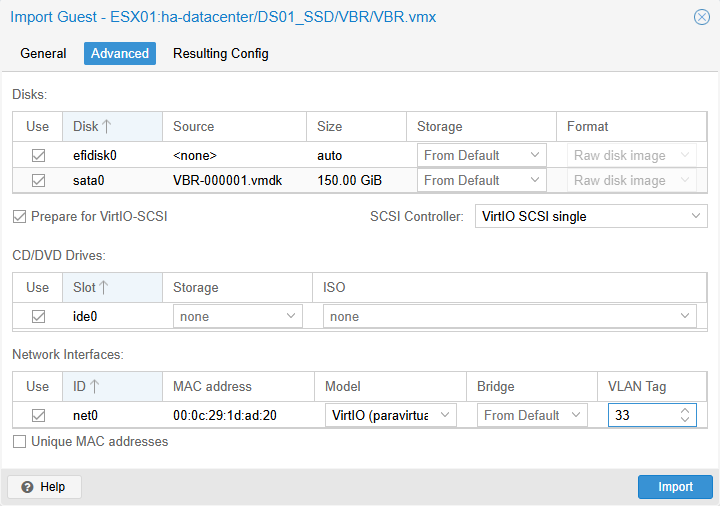Image resolution: width=720 pixels, height=506 pixels.
Task: Open the Resulting Config tab
Action: coord(221,53)
